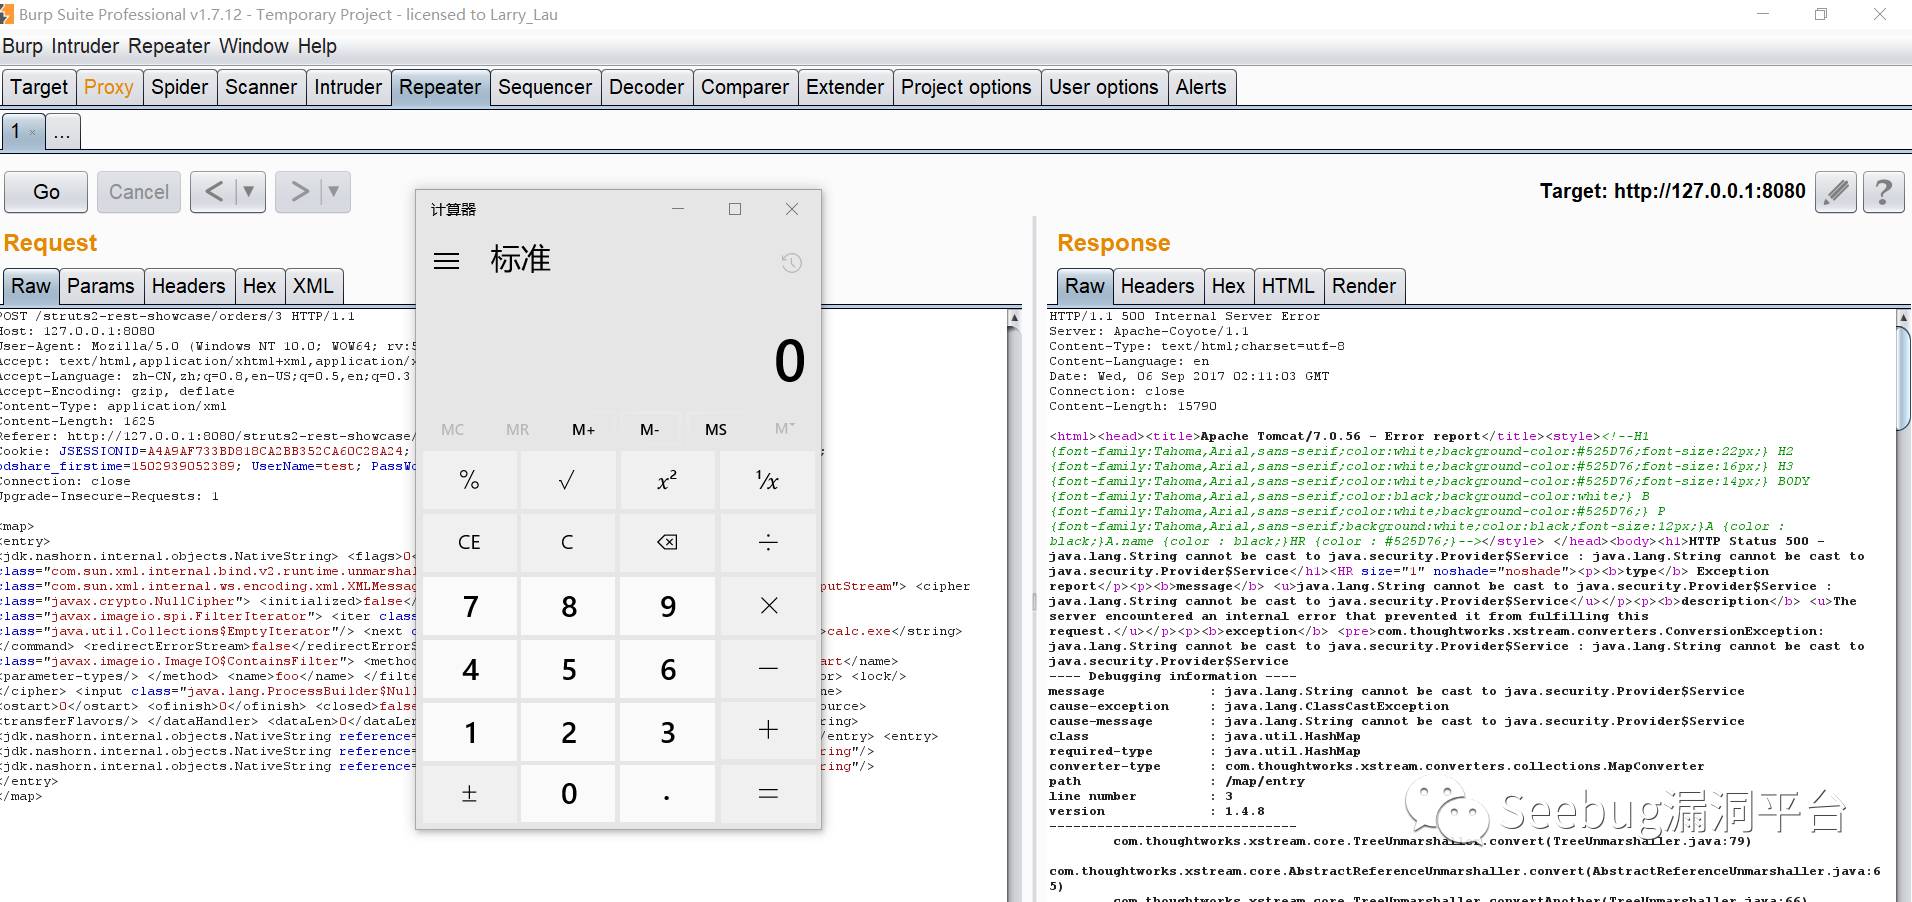Viewport: 1912px width, 902px height.
Task: Open the Intruder menu in menu bar
Action: [85, 47]
